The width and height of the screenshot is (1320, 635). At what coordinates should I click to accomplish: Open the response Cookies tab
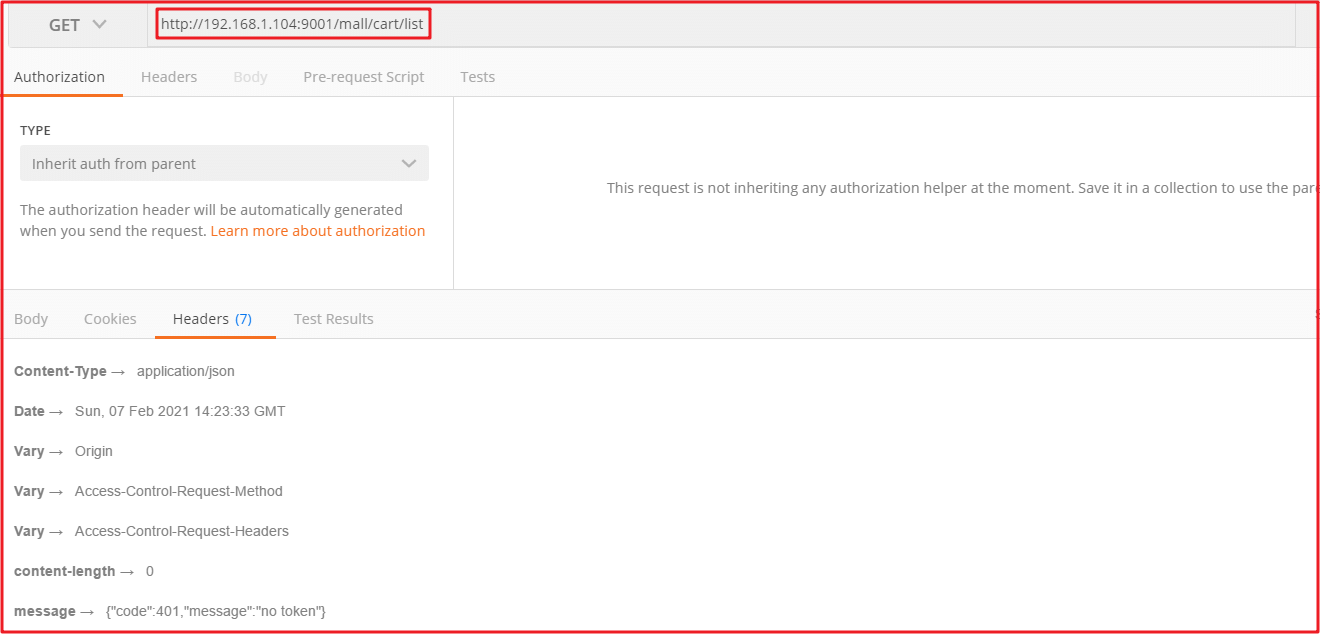(110, 319)
